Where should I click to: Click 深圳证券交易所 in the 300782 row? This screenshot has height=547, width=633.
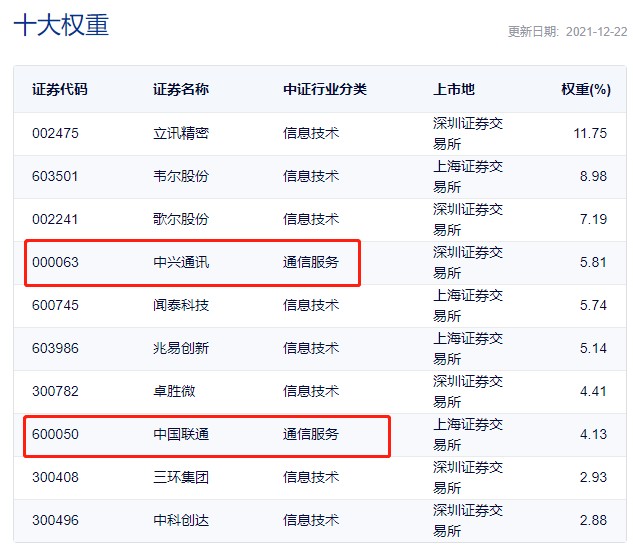pos(468,392)
